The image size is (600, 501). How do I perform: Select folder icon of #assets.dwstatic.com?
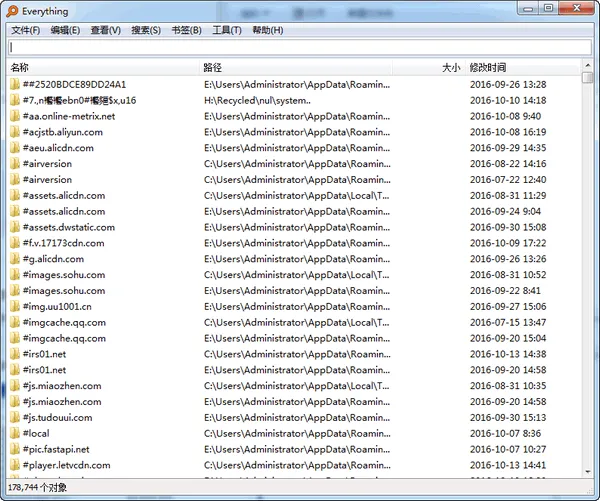pos(15,227)
